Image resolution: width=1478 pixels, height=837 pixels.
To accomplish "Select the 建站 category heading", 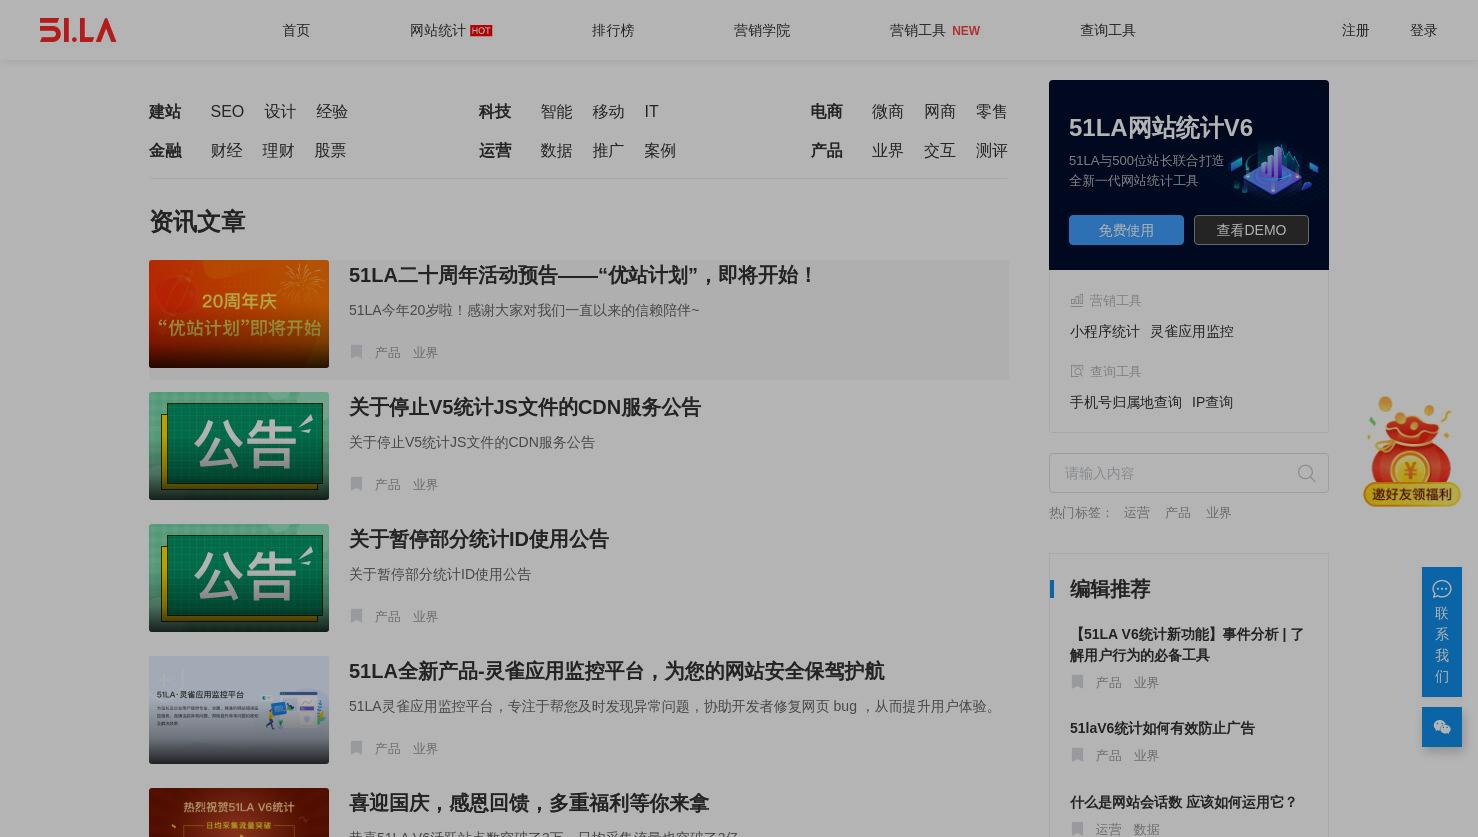I will point(165,111).
